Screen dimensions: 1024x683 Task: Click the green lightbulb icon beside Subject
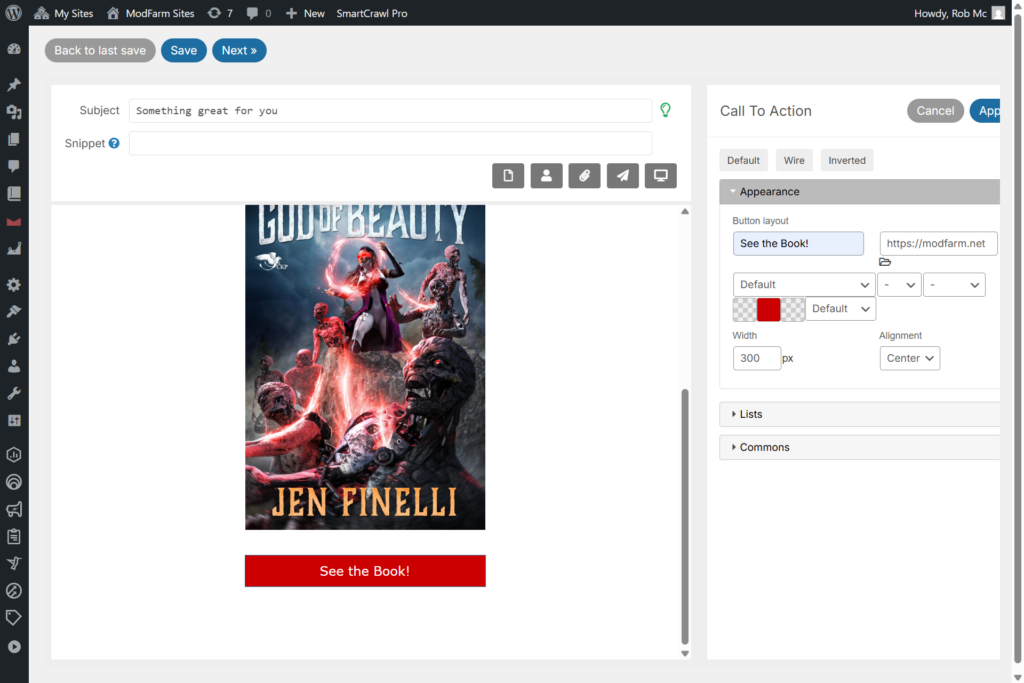coord(665,110)
